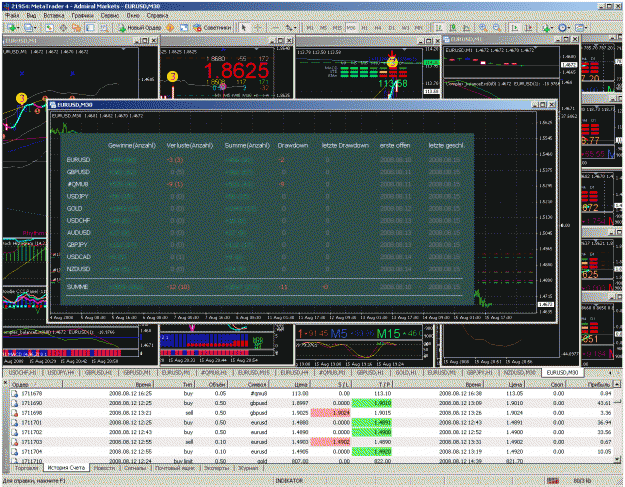This screenshot has height=487, width=625.
Task: Select the candlestick chart type icon
Action: 453,27
